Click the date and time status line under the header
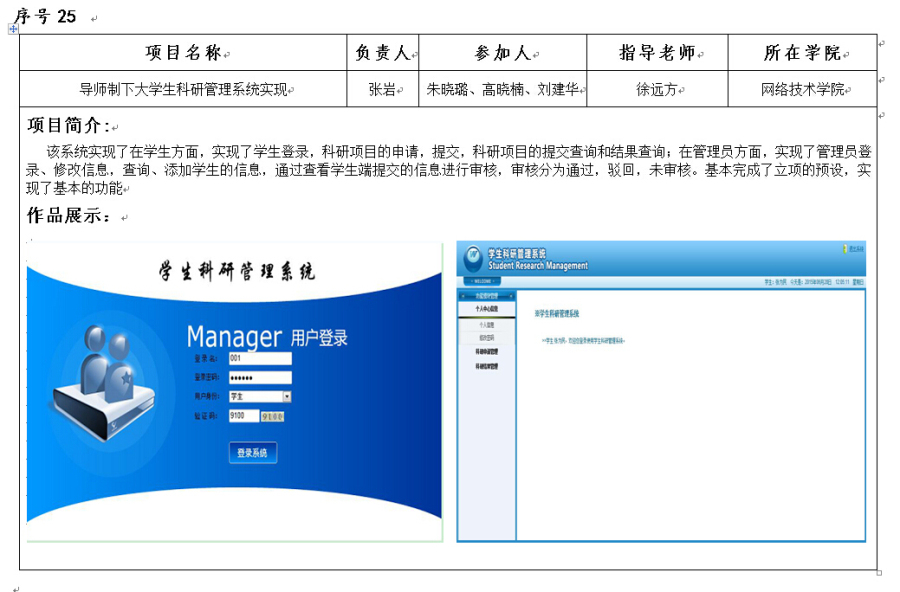 814,282
